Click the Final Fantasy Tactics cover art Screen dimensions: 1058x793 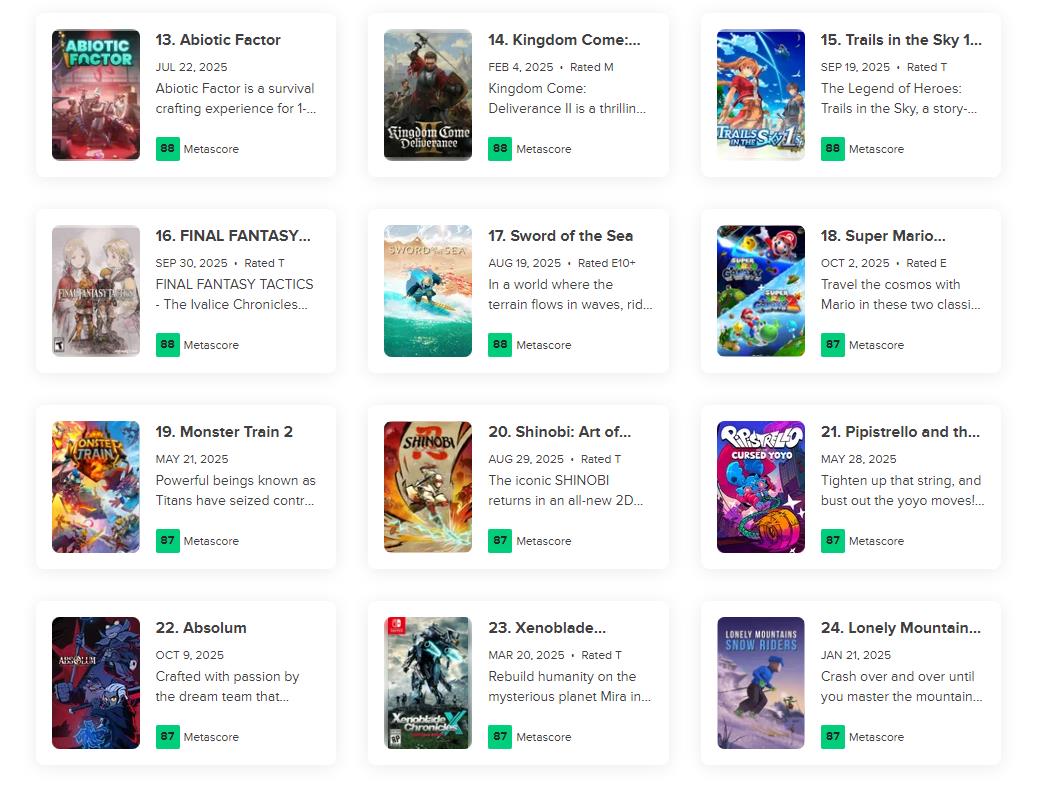coord(96,291)
